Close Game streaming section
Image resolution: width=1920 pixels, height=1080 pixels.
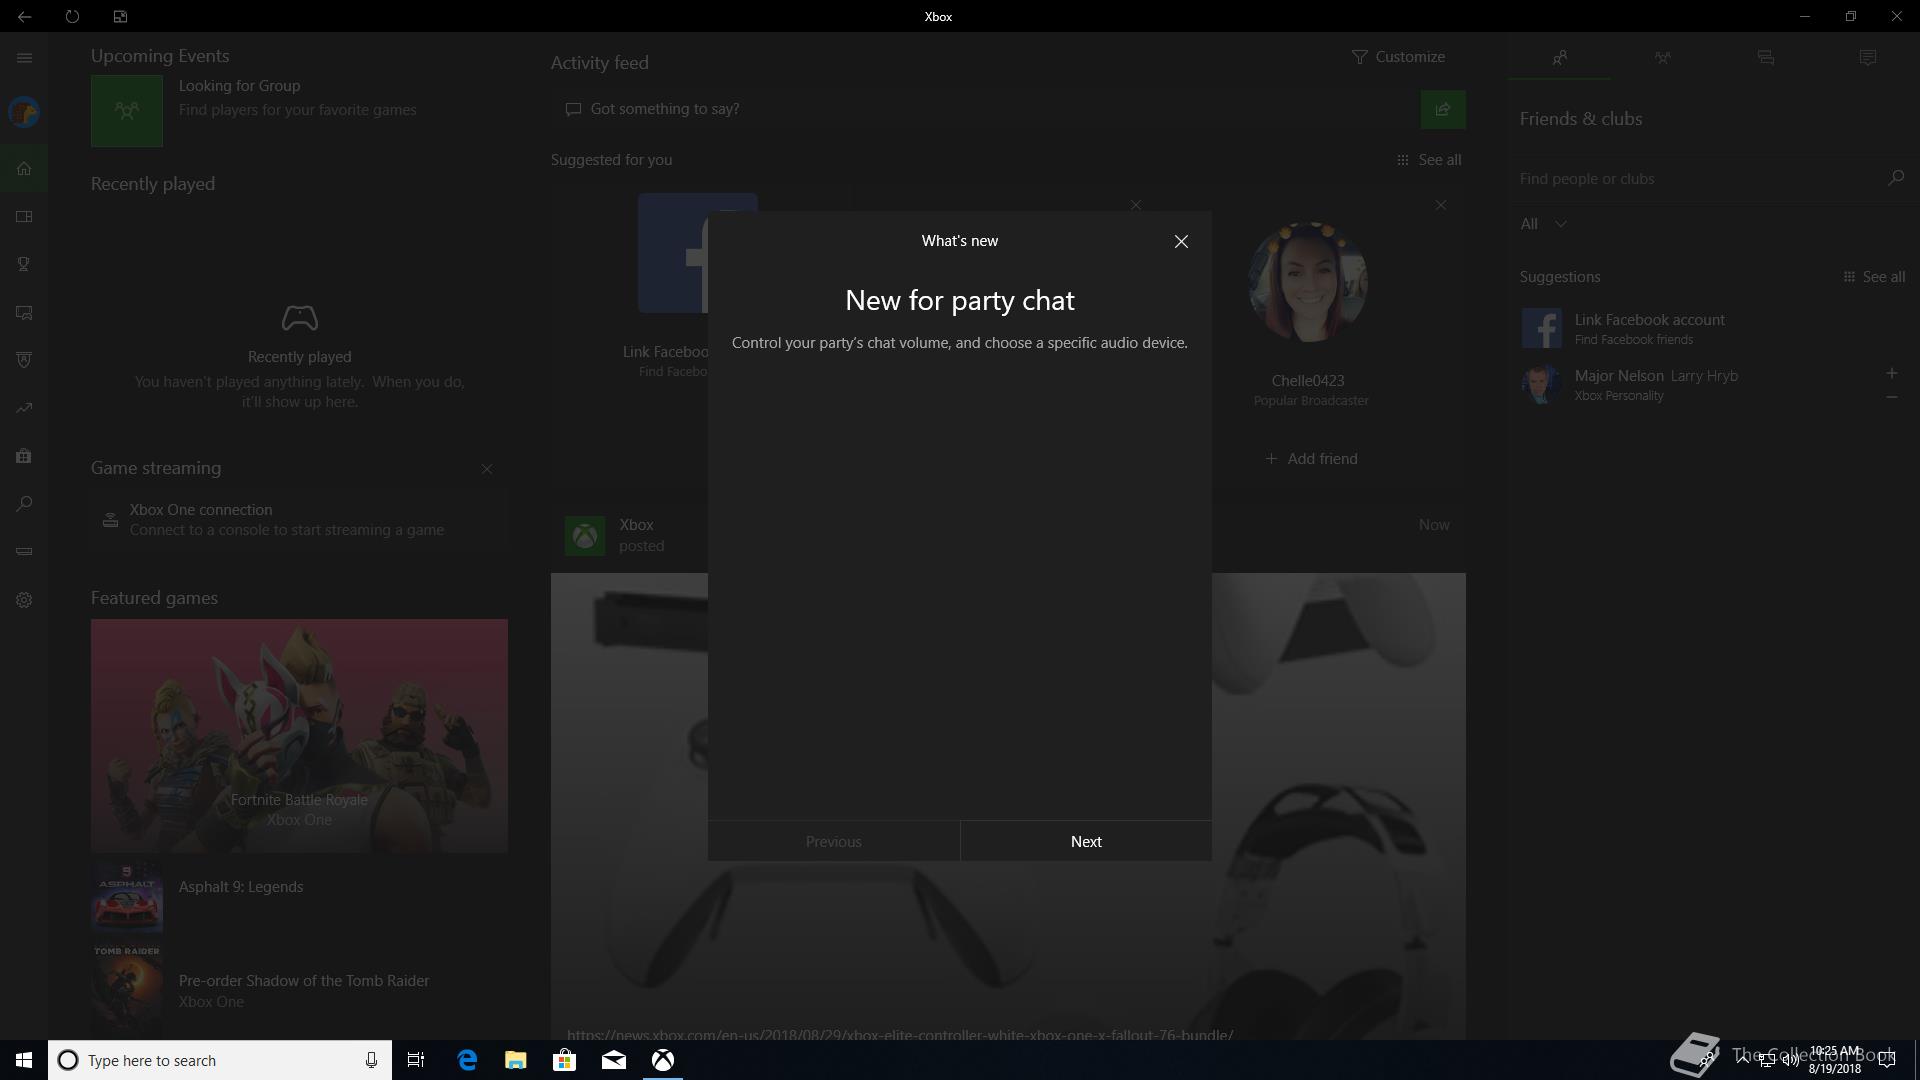coord(486,469)
